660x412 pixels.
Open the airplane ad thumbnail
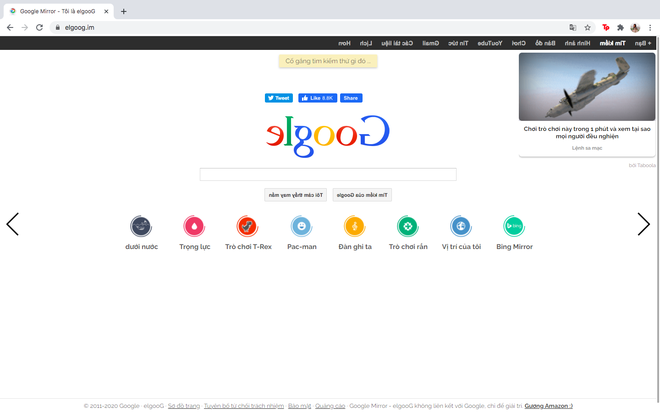coord(587,87)
